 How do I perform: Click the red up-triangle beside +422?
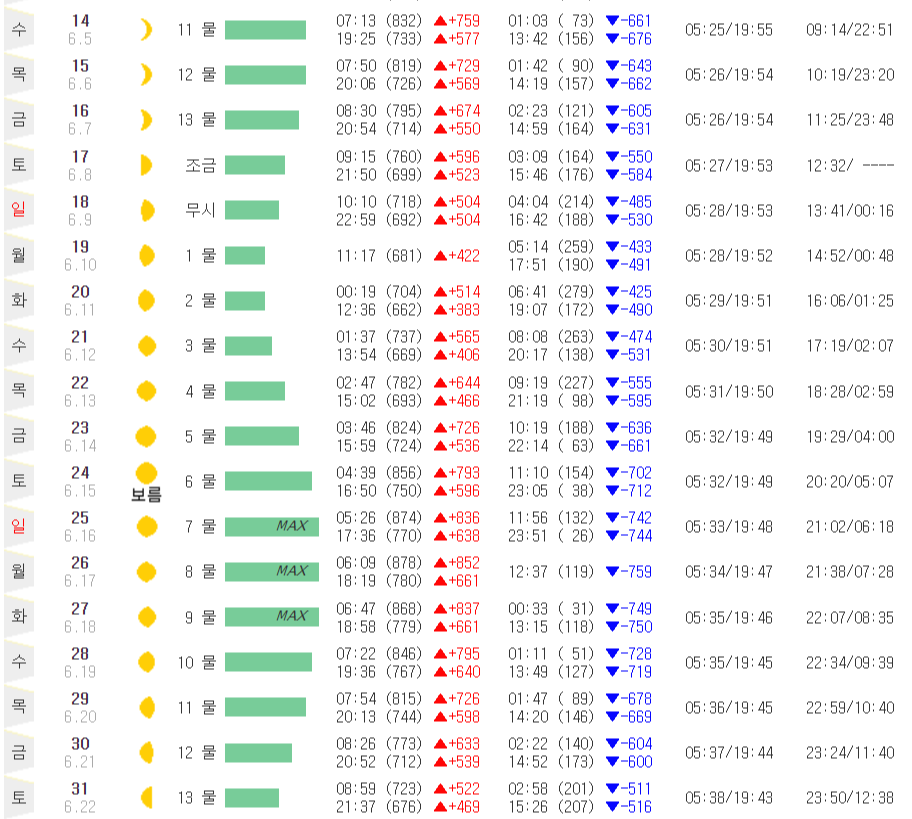point(440,255)
